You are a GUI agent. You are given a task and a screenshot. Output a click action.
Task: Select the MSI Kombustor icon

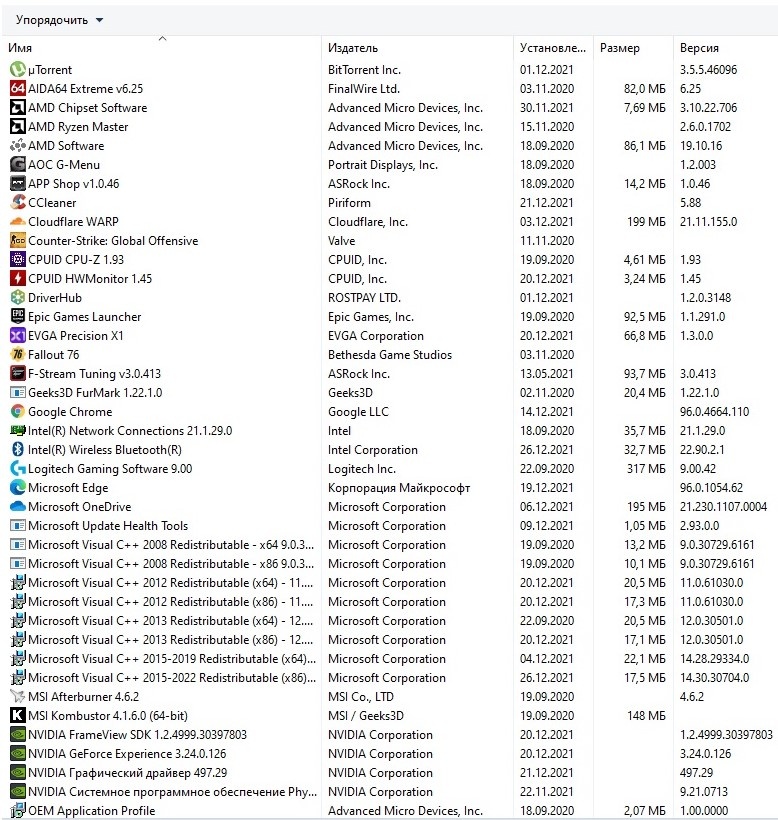(x=18, y=715)
